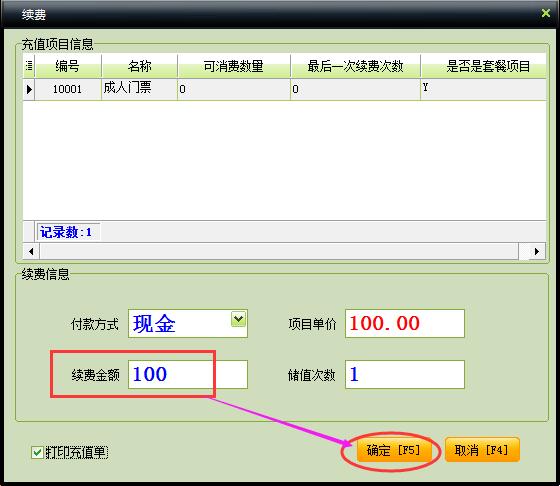Select the 成人门票 cell in the table
560x486 pixels.
click(x=139, y=89)
